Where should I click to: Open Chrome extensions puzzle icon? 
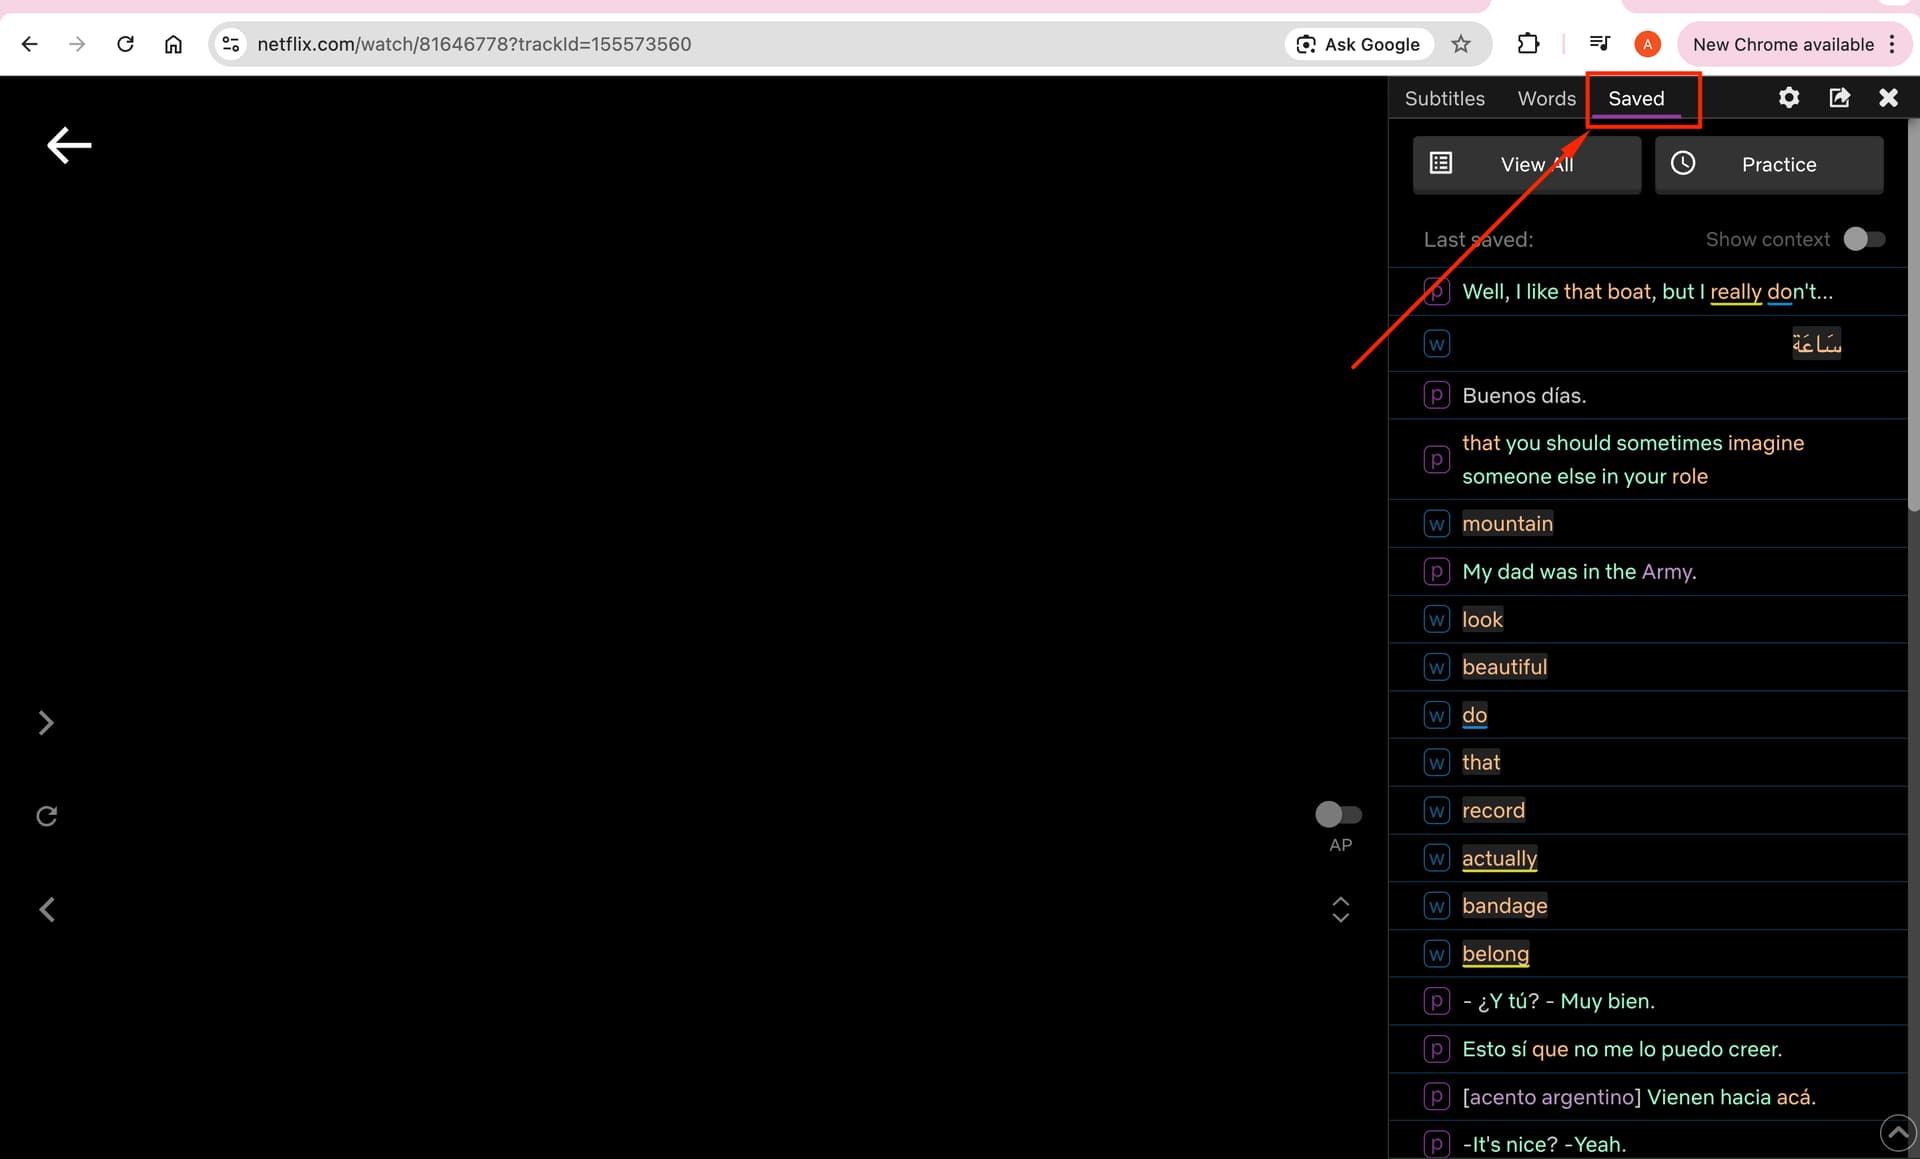pyautogui.click(x=1528, y=44)
